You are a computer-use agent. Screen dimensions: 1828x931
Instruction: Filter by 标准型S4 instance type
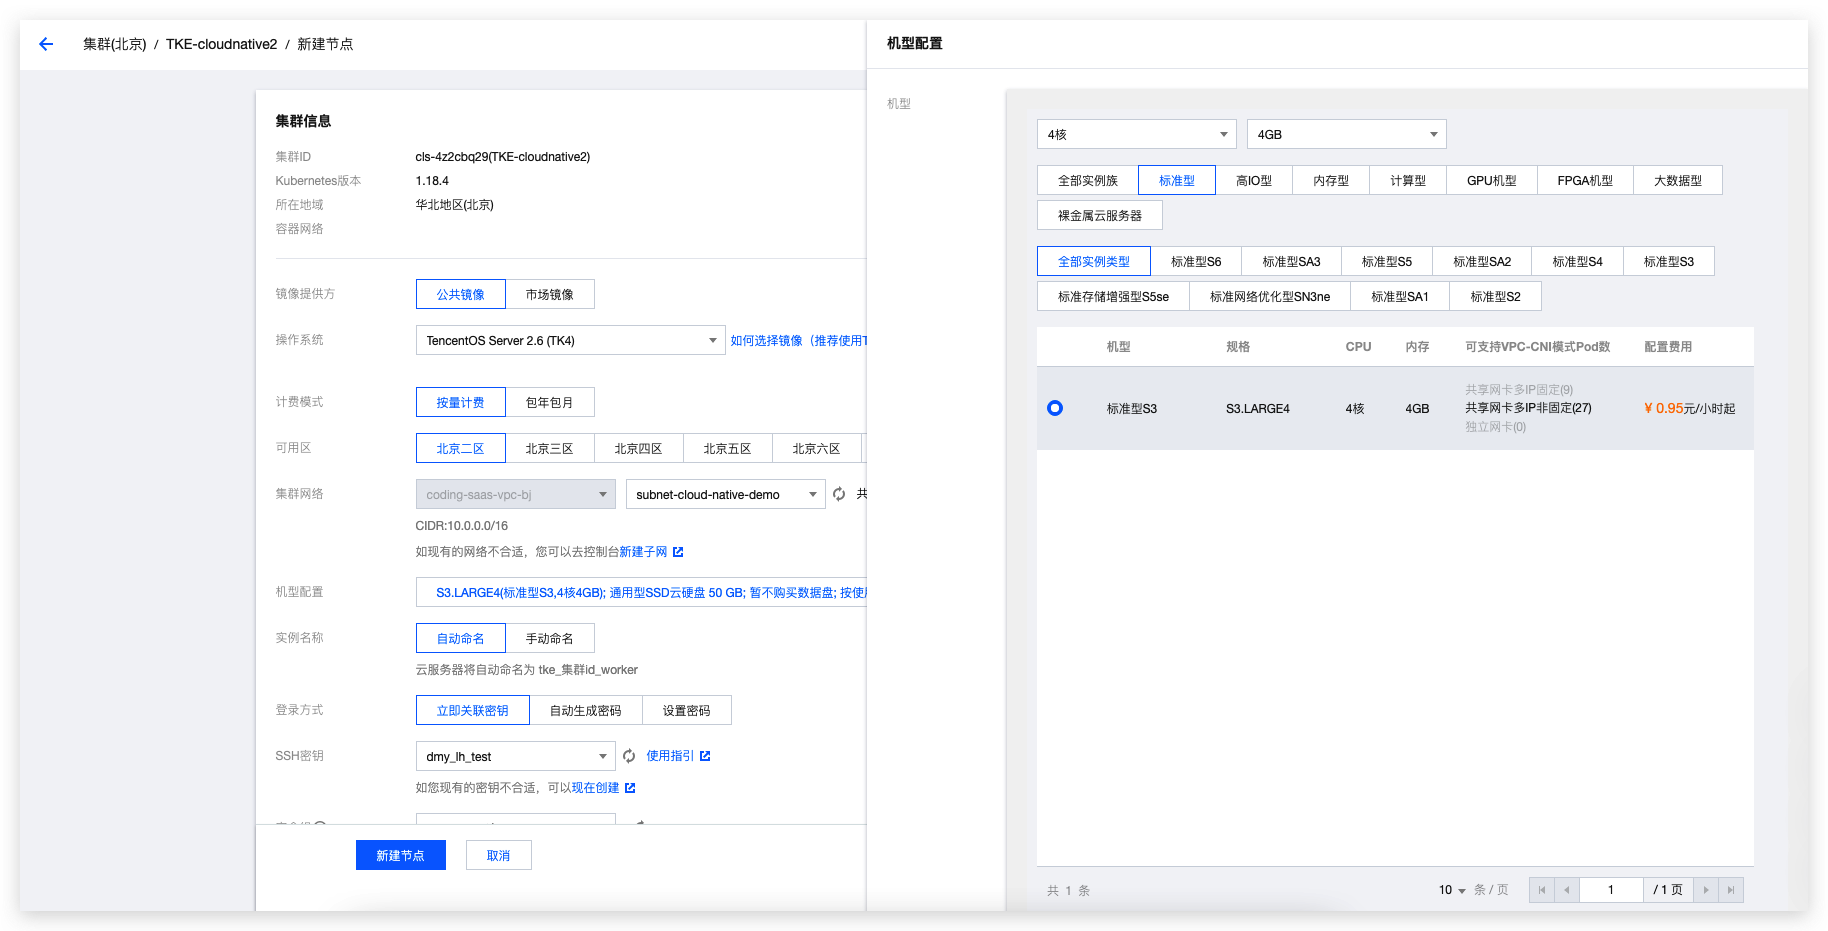(x=1578, y=261)
